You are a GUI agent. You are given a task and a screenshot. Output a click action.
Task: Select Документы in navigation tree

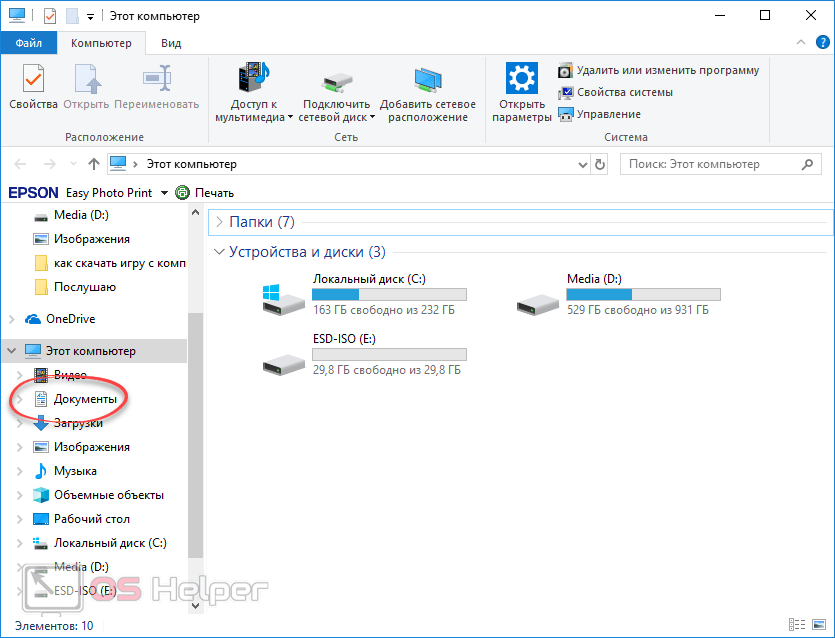85,399
